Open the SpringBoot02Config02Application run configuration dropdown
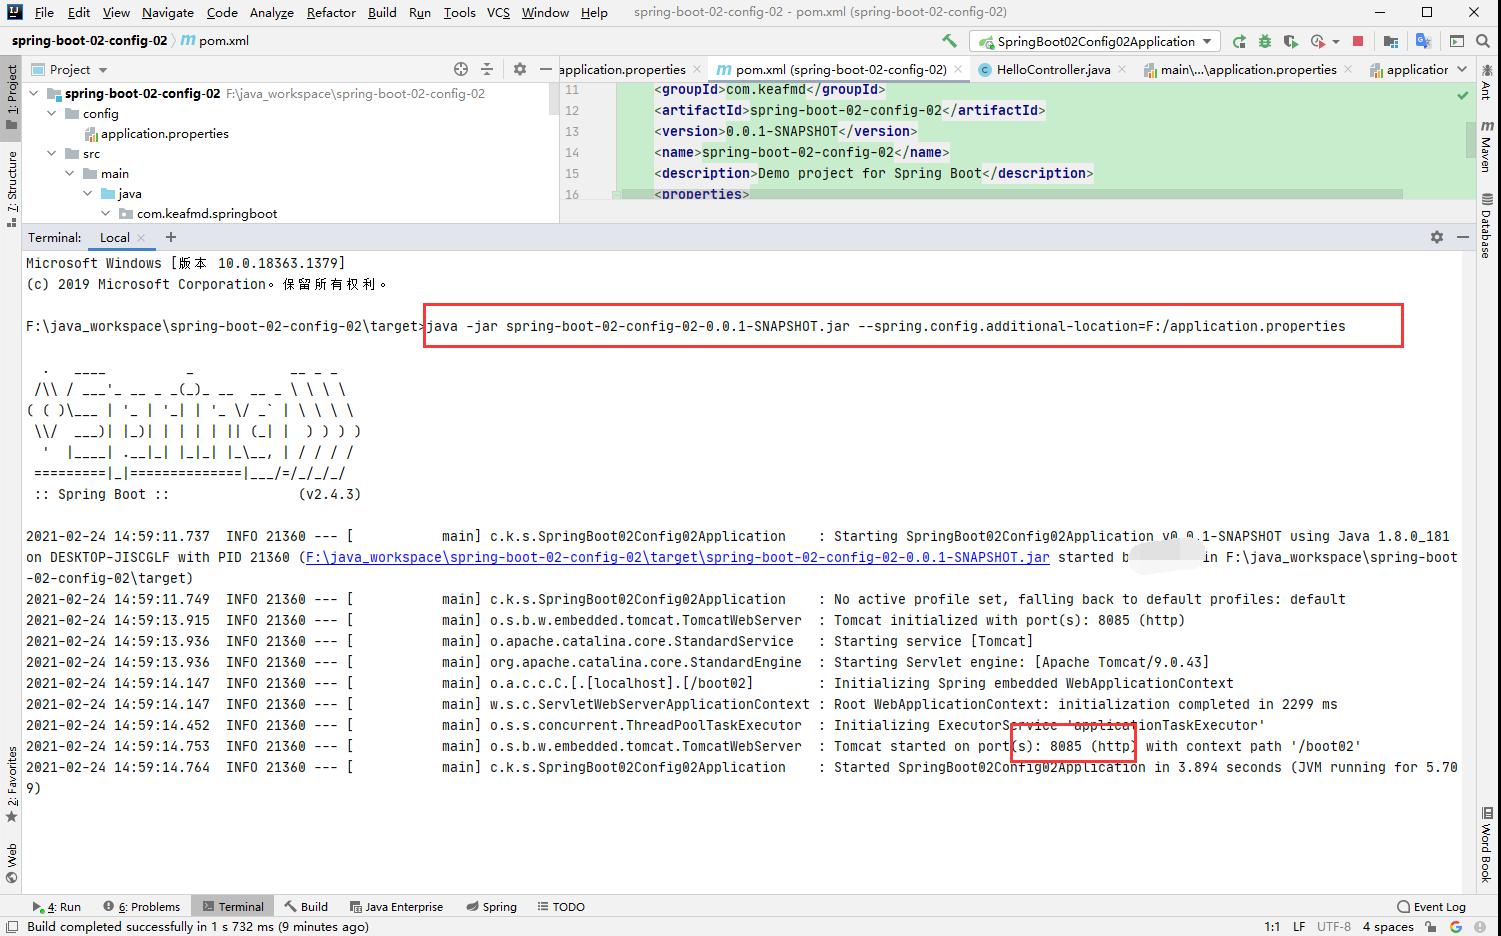The image size is (1501, 936). click(1095, 41)
